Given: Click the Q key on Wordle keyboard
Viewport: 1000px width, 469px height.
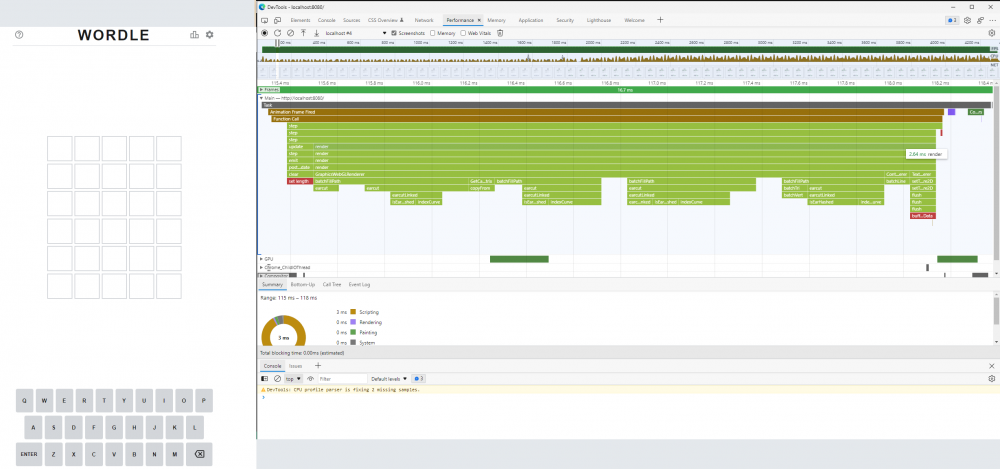Looking at the screenshot, I should pos(24,401).
